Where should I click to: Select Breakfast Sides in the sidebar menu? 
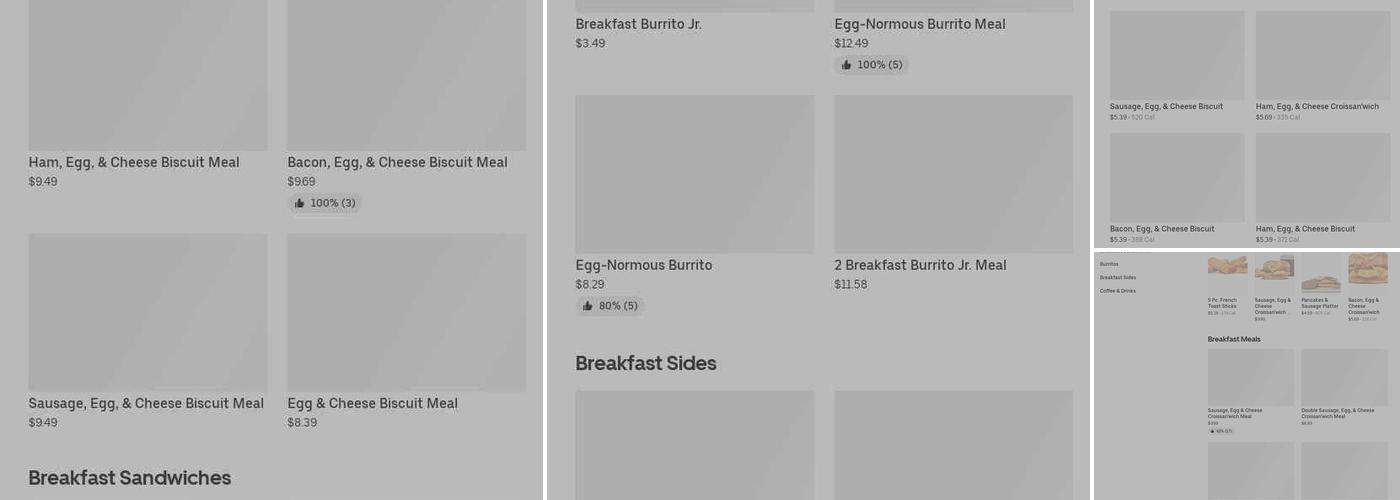tap(1118, 277)
